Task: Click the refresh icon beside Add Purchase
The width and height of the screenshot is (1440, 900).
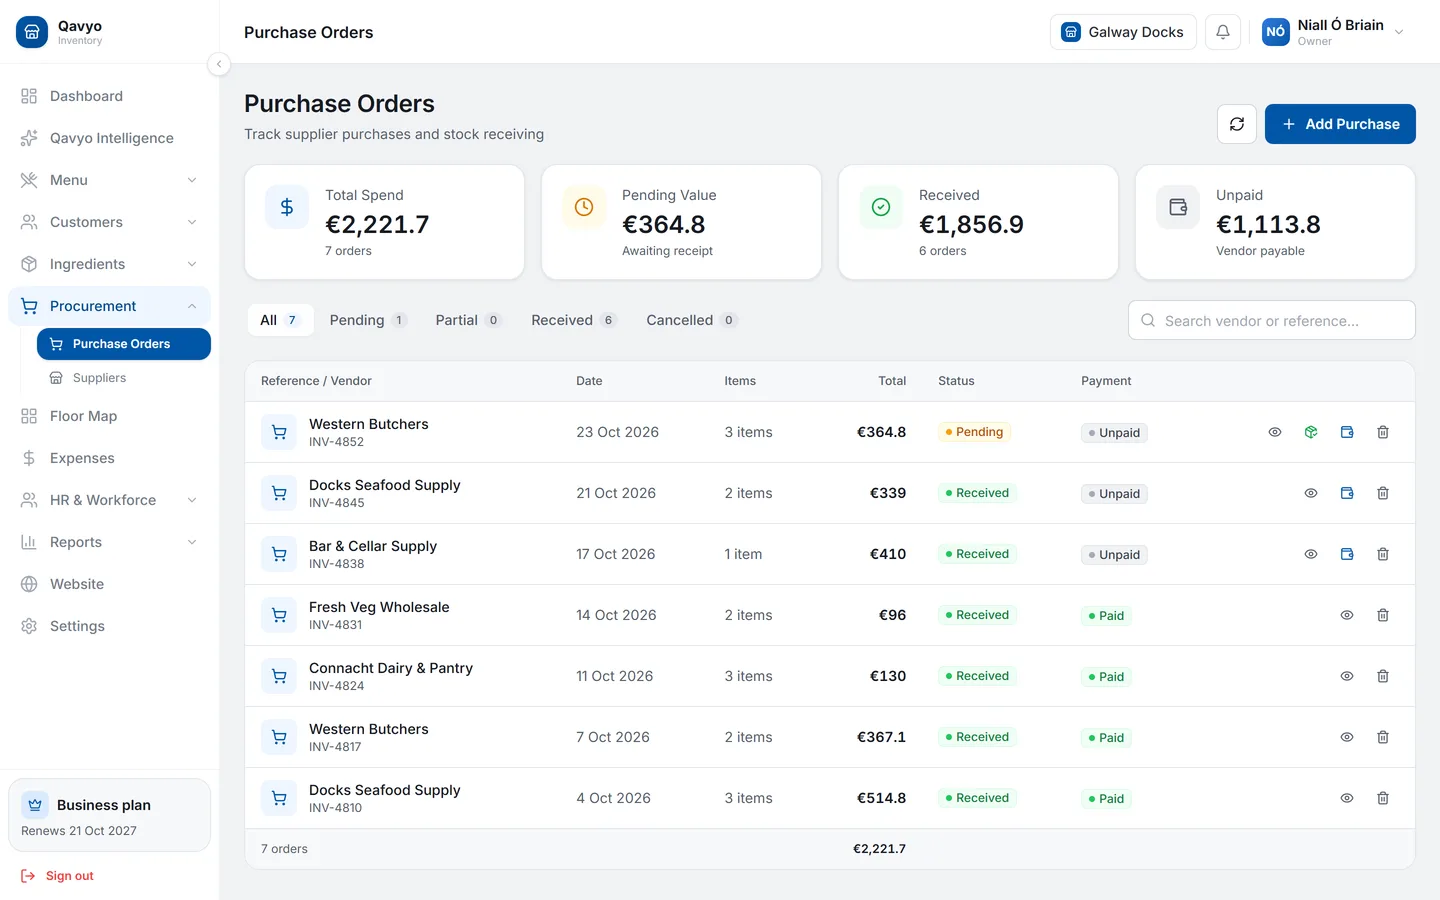Action: click(1237, 124)
